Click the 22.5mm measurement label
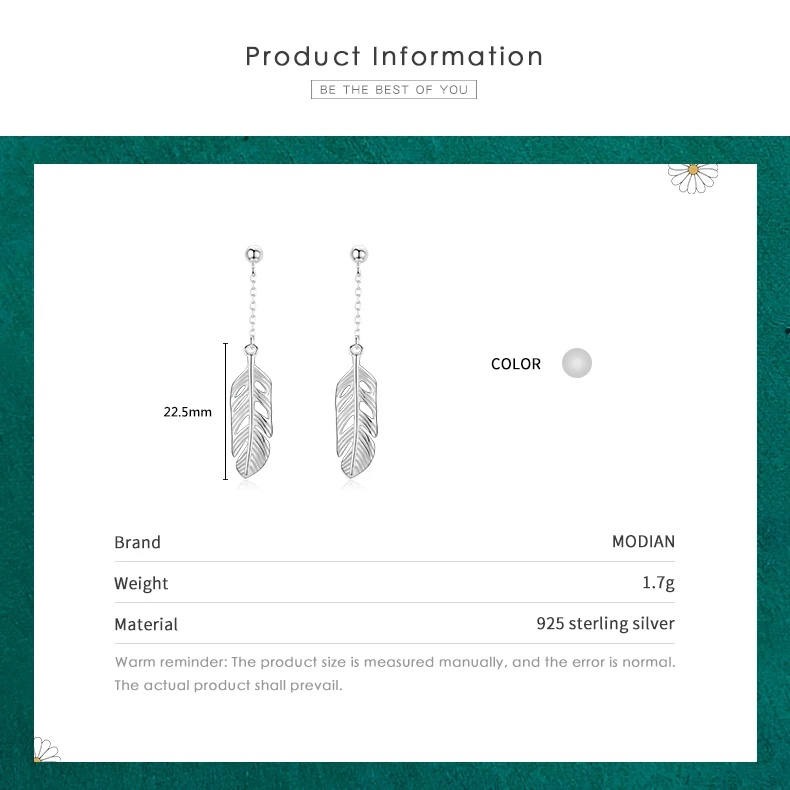Screen dimensions: 790x790 point(187,412)
